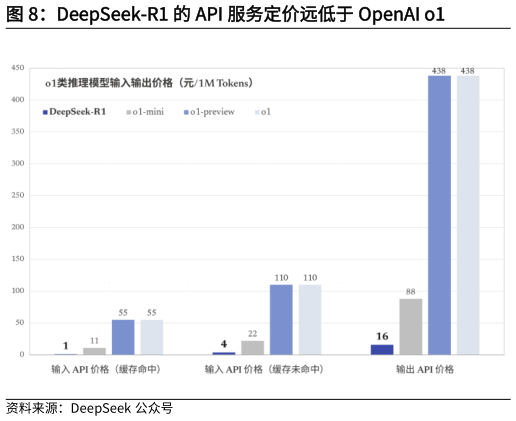Click the data label '16' above DeepSeek-R1 bar
516x421 pixels.
382,336
